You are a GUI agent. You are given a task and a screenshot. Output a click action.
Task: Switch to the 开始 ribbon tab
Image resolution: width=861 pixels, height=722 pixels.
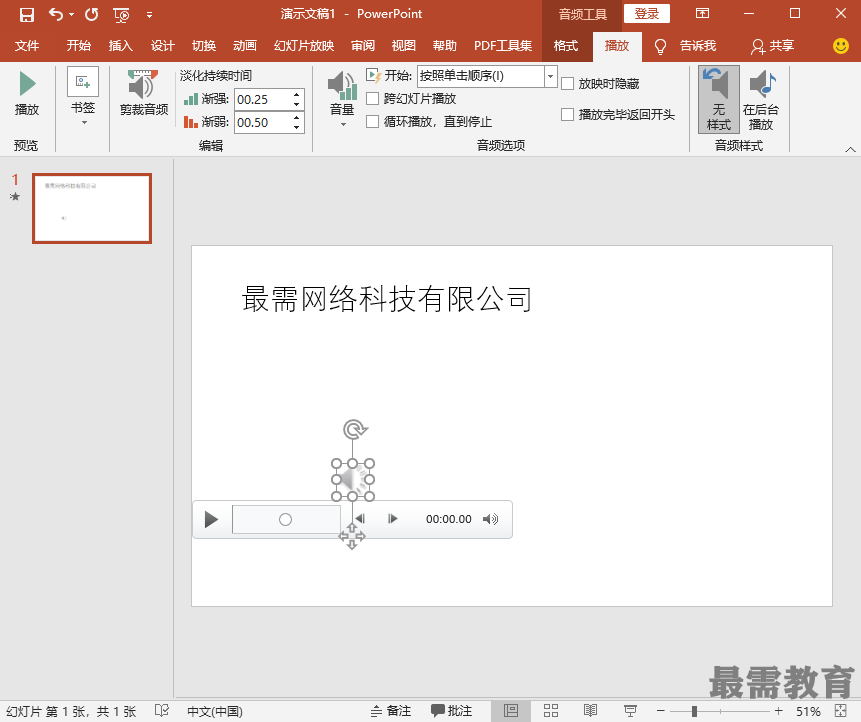(x=79, y=46)
